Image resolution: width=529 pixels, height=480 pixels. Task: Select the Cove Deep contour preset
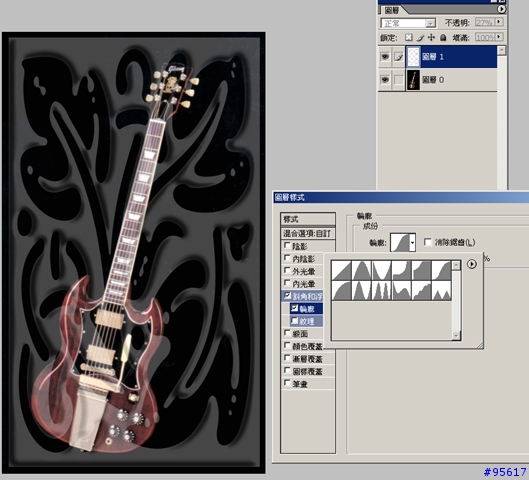pyautogui.click(x=401, y=270)
